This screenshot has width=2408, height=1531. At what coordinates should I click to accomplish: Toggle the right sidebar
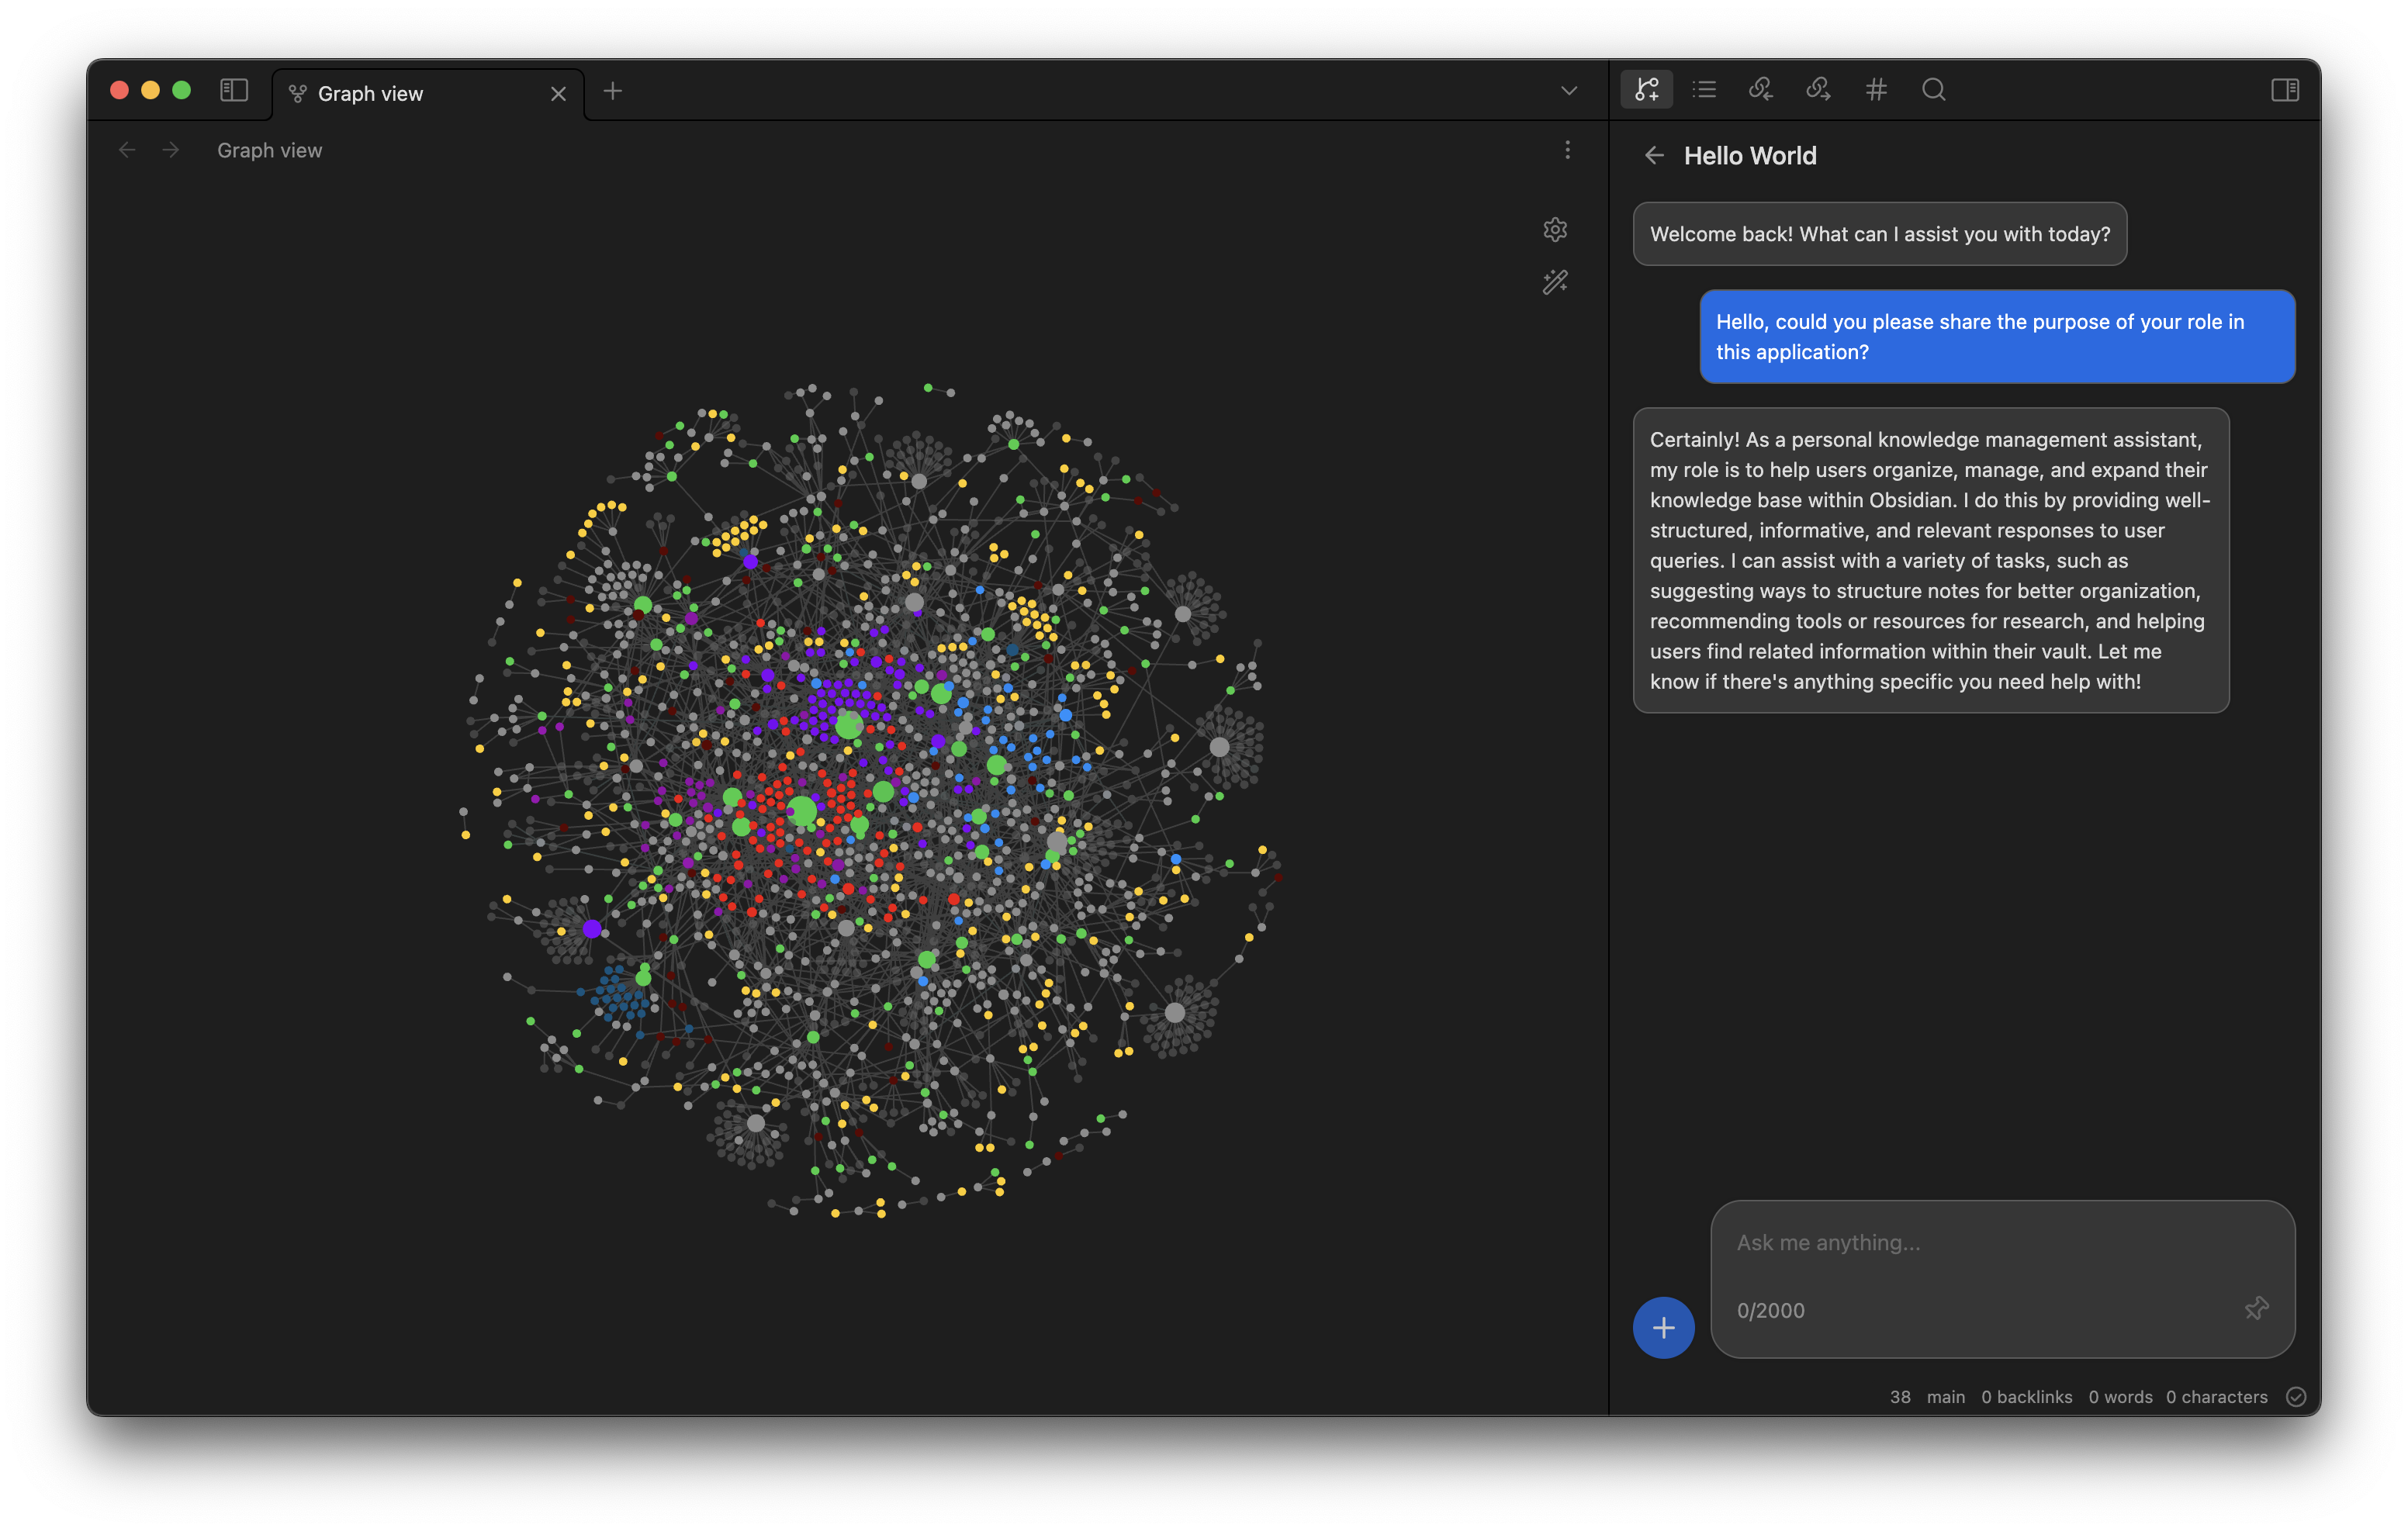[x=2285, y=90]
